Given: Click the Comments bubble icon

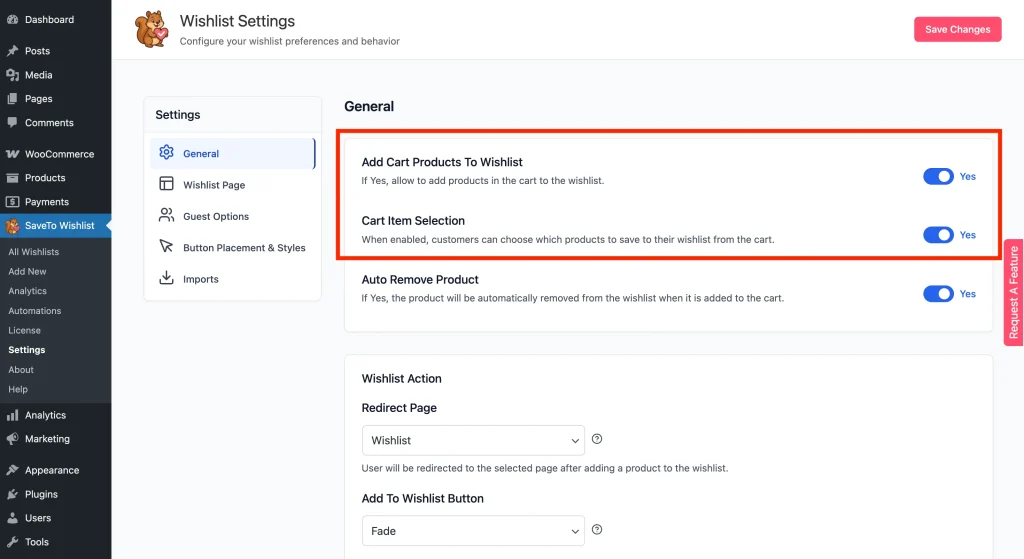Looking at the screenshot, I should [x=12, y=123].
